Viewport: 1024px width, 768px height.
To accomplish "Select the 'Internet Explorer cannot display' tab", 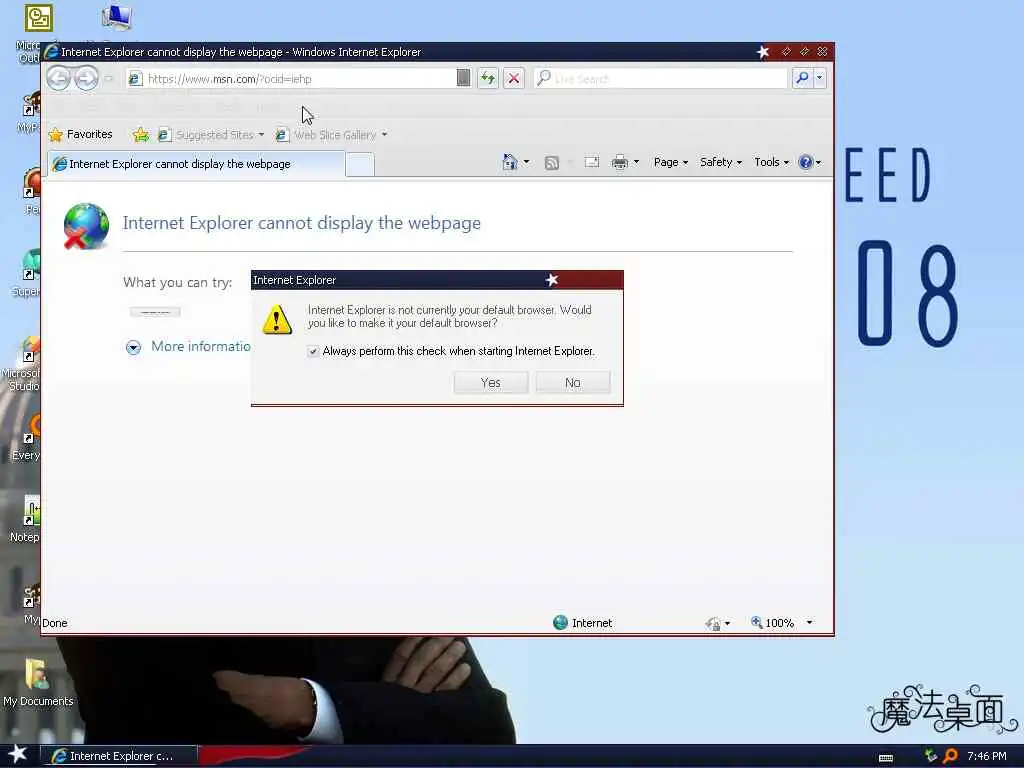I will point(196,164).
